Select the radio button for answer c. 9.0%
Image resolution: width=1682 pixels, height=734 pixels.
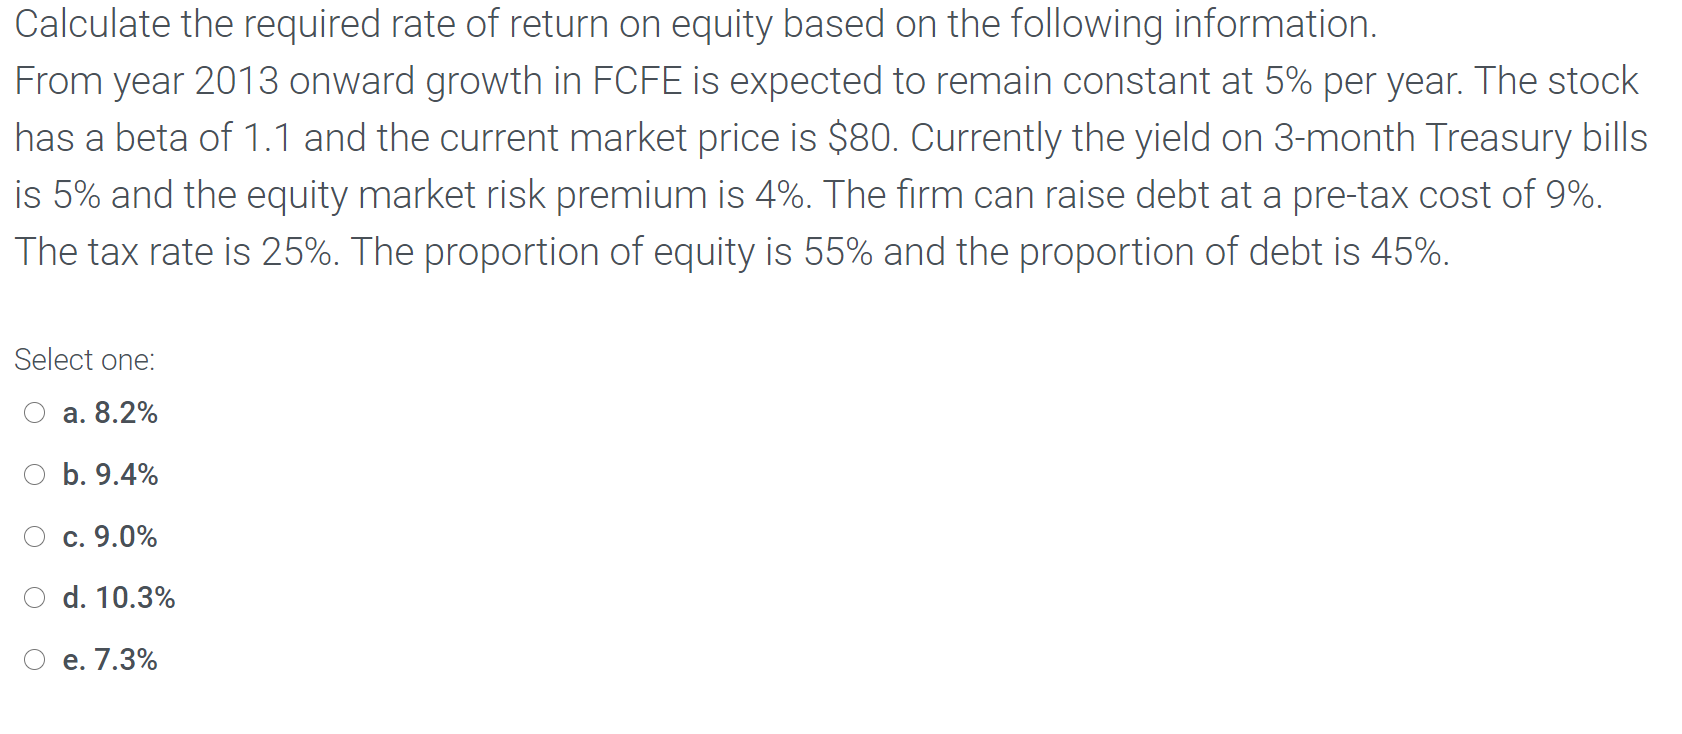[34, 536]
